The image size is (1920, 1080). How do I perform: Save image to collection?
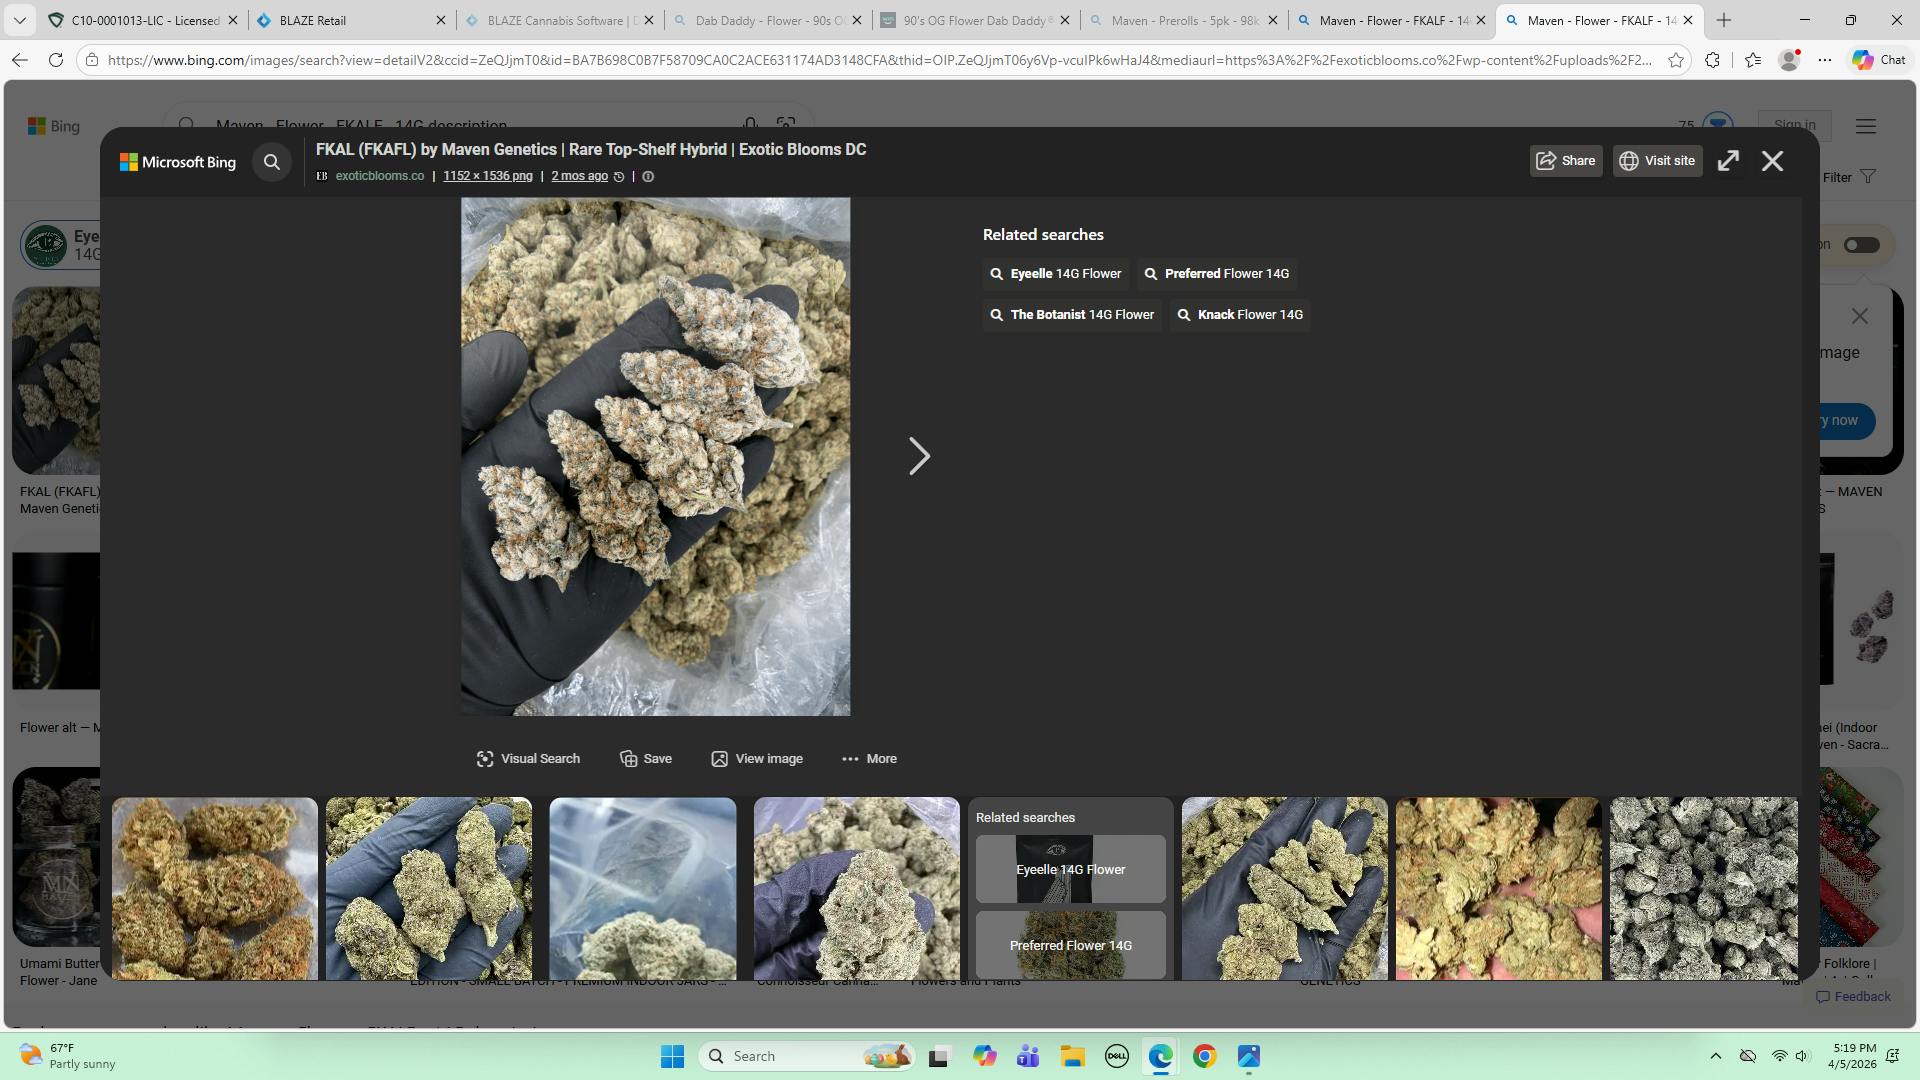click(646, 759)
